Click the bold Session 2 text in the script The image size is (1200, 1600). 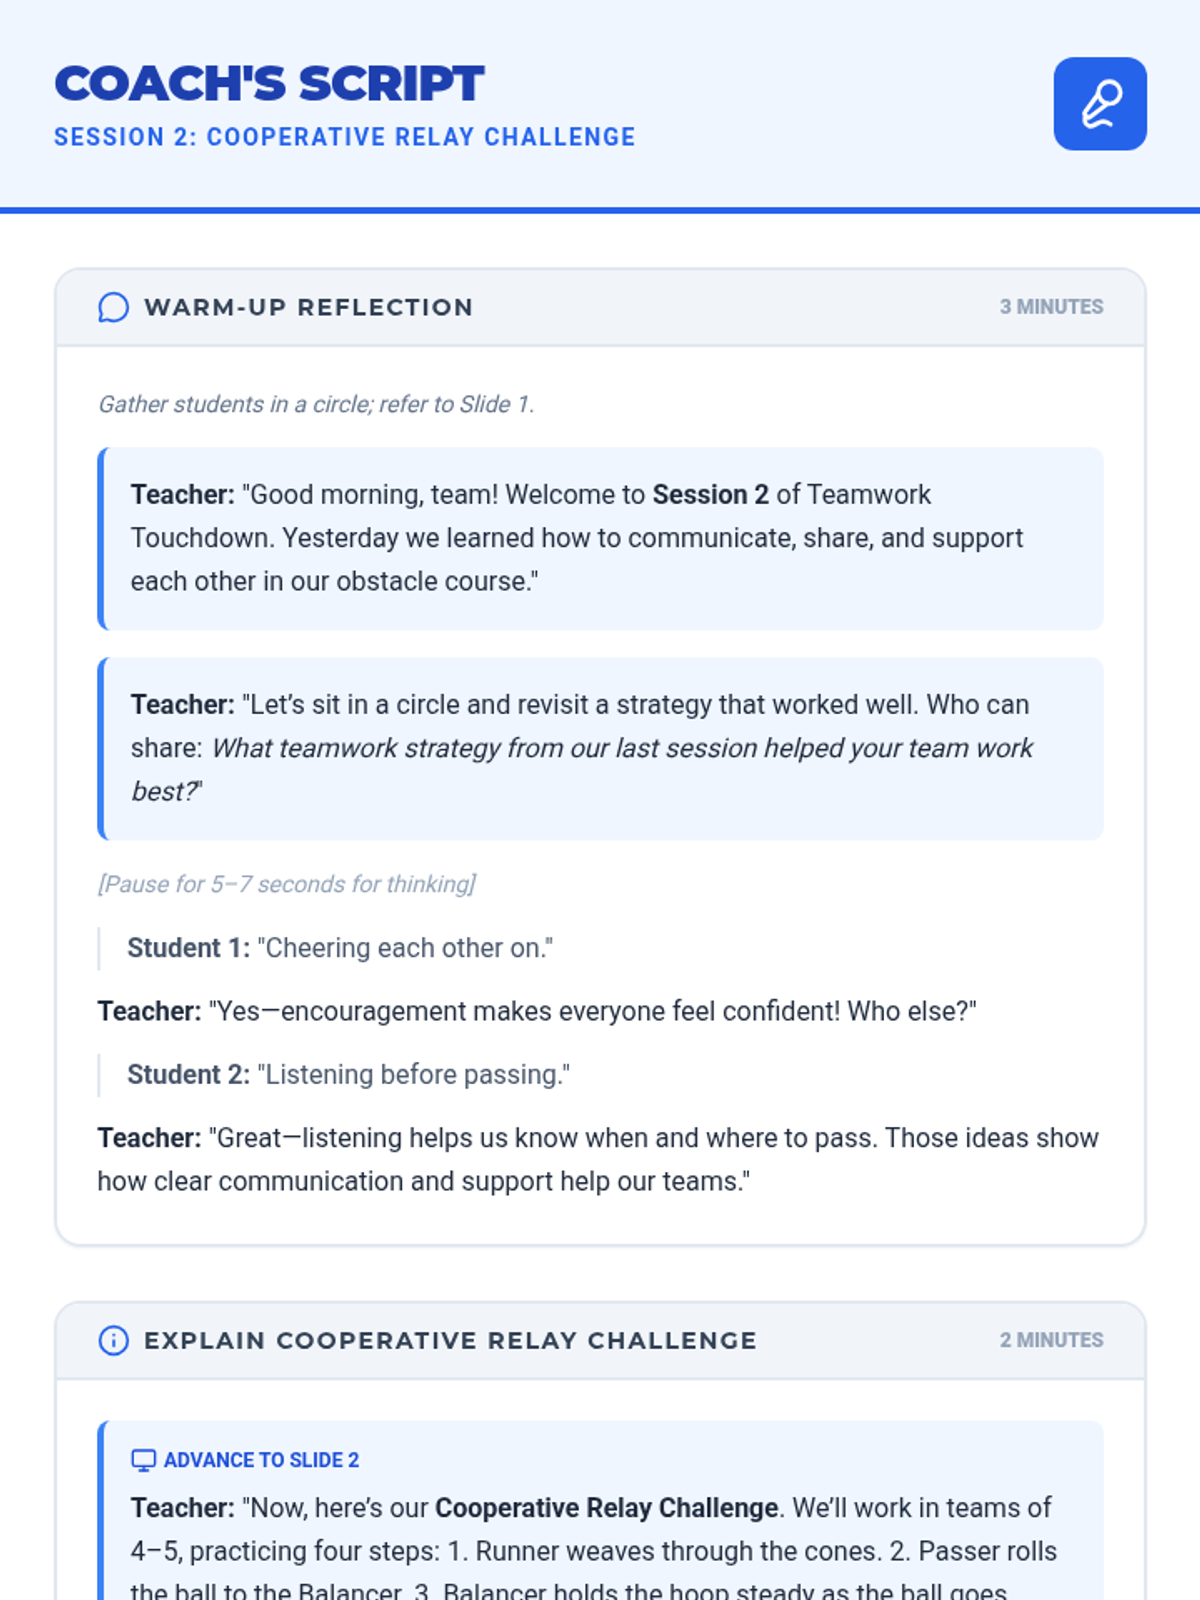(x=710, y=495)
